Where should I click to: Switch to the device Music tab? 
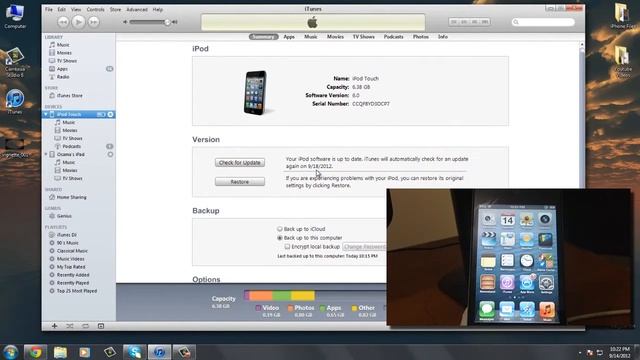(311, 37)
